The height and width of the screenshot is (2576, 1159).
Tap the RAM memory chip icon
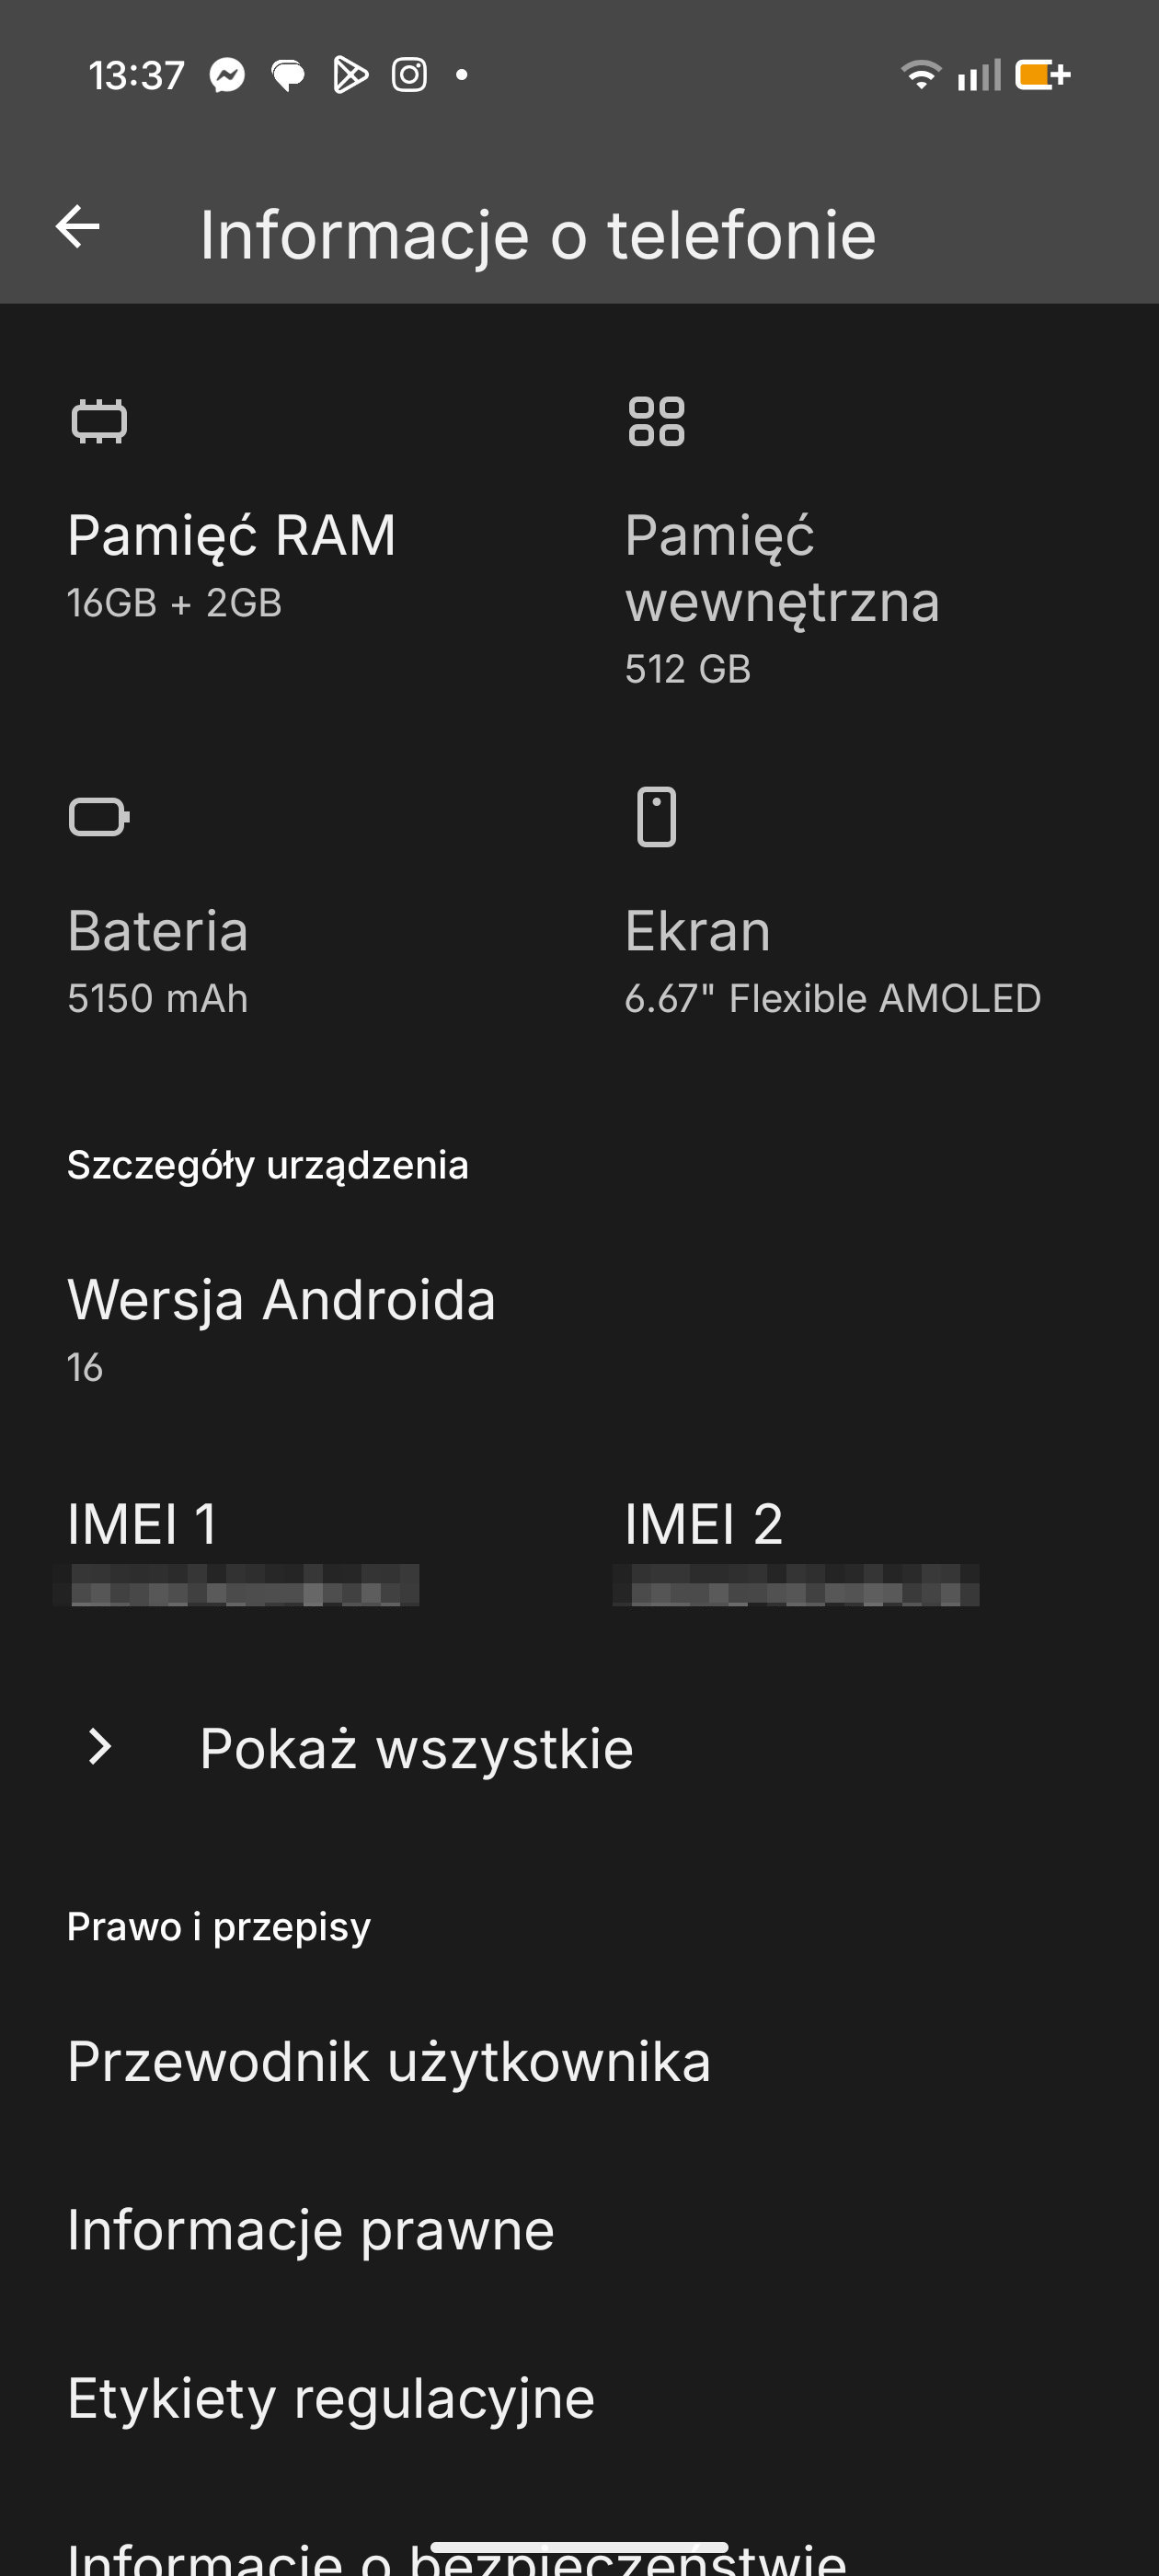(x=99, y=421)
